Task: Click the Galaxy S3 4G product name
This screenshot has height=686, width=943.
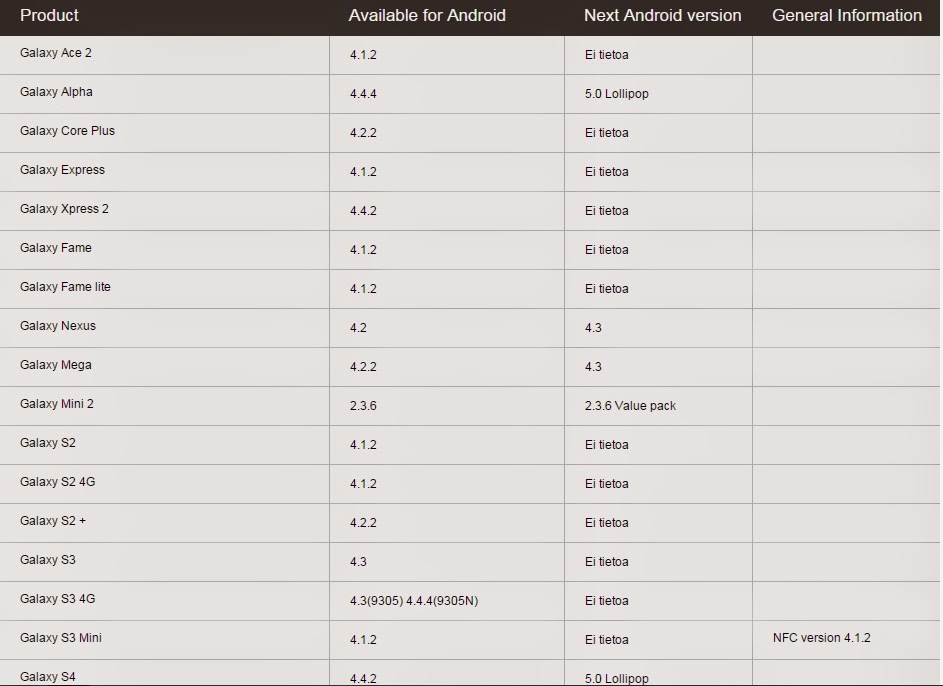Action: [x=58, y=599]
